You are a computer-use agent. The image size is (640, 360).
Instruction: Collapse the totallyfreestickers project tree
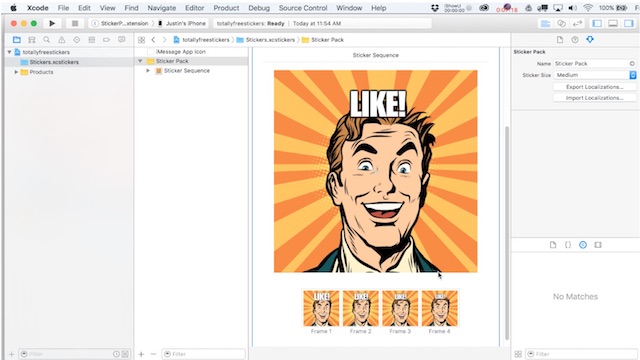tap(9, 52)
